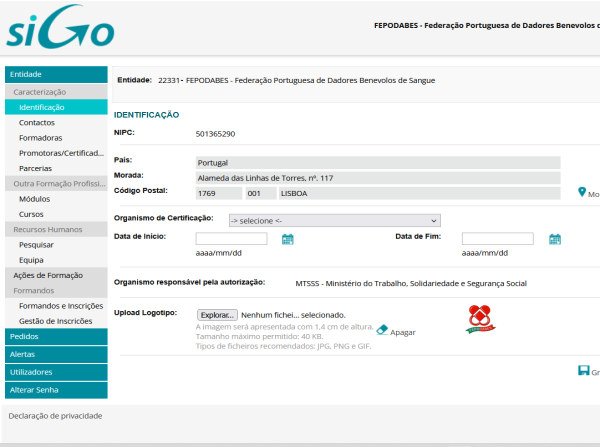
Task: Click the uploaded logo thumbnail image
Action: point(481,318)
